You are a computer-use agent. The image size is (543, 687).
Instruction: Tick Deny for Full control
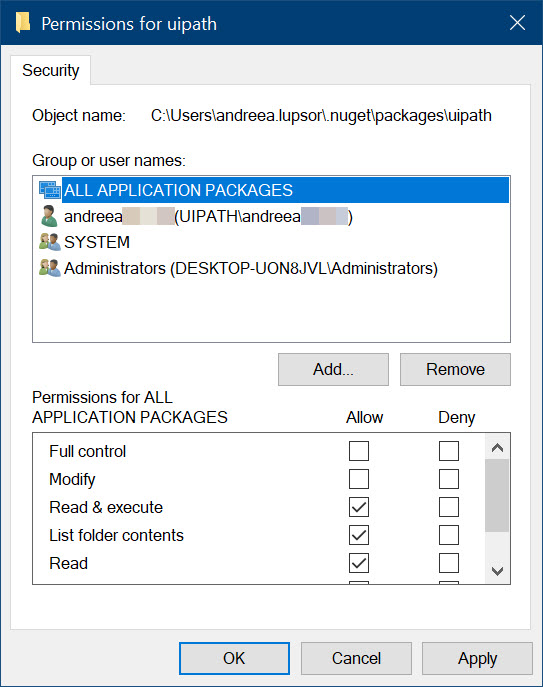[449, 451]
